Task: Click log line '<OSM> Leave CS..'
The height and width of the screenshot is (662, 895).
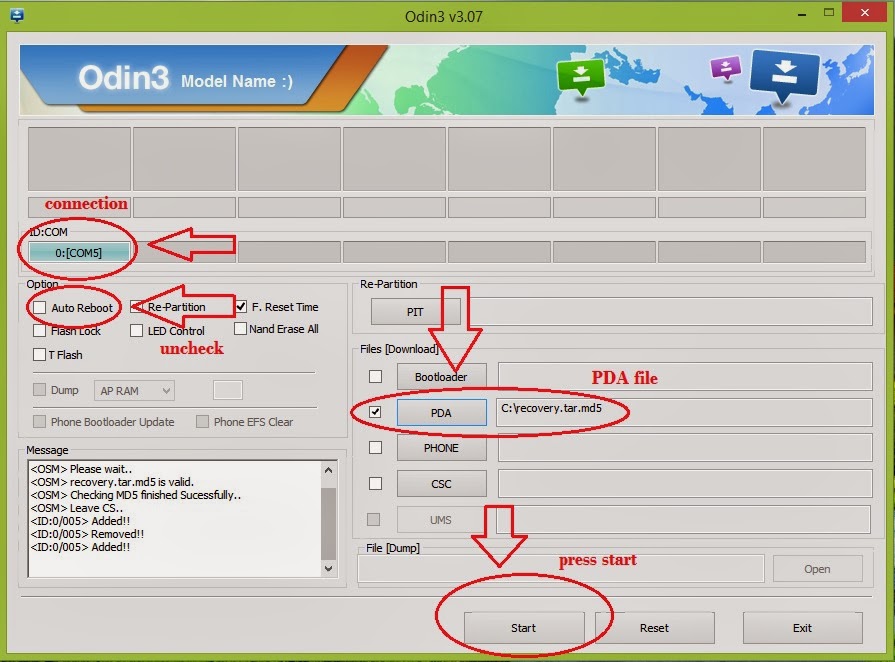Action: pos(76,508)
